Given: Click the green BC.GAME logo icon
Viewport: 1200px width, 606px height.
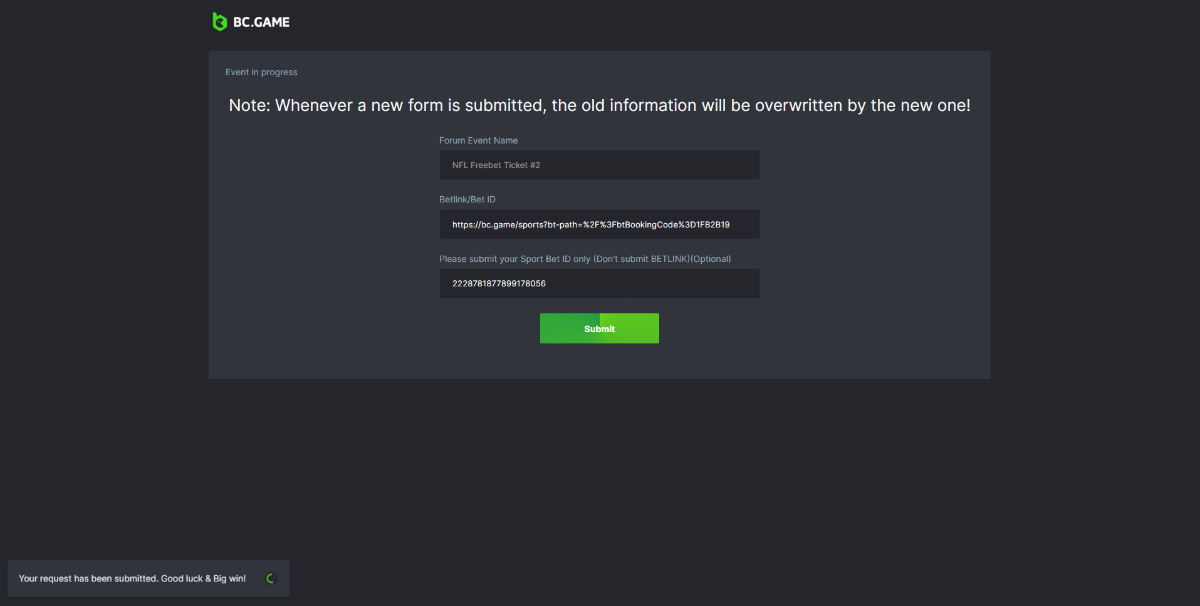Looking at the screenshot, I should coord(219,21).
